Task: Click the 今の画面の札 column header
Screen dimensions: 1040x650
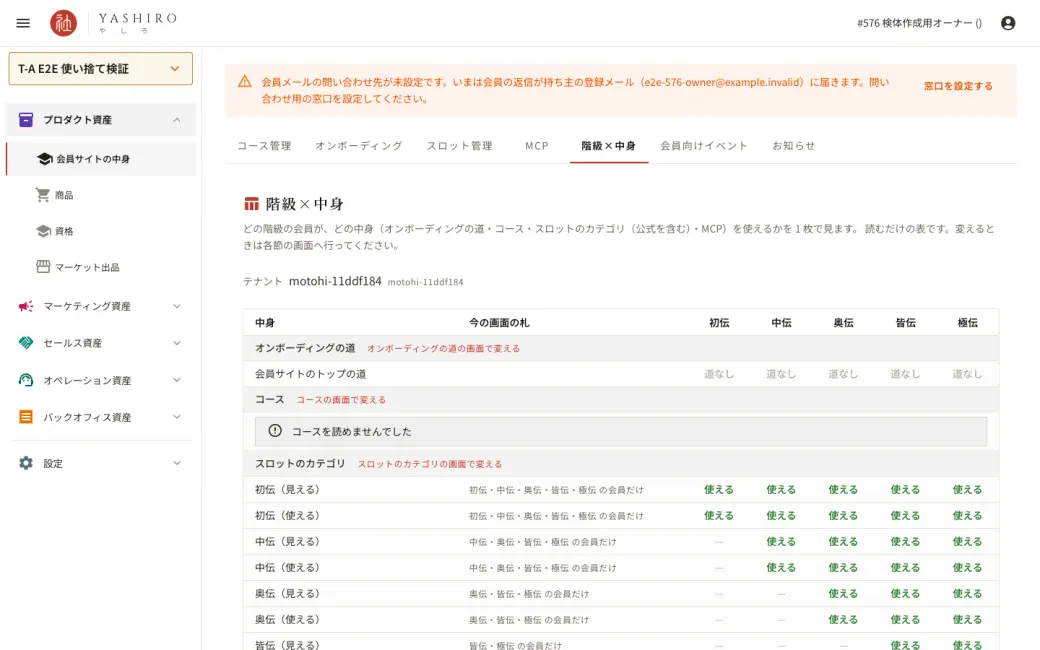Action: 499,322
